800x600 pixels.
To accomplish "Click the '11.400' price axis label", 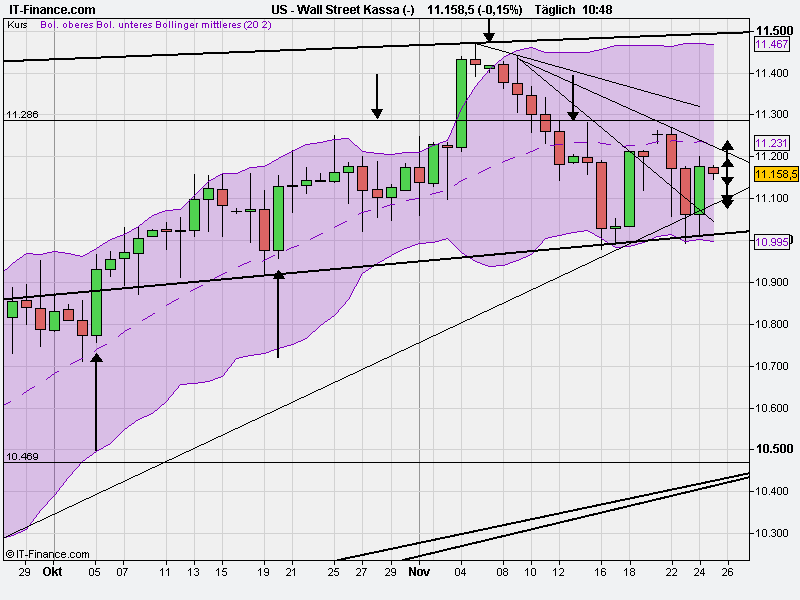I will pos(772,73).
